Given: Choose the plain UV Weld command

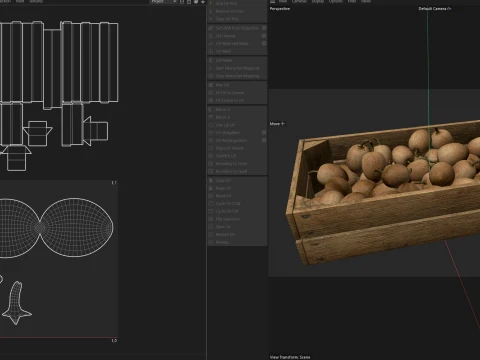Looking at the screenshot, I should click(x=223, y=51).
